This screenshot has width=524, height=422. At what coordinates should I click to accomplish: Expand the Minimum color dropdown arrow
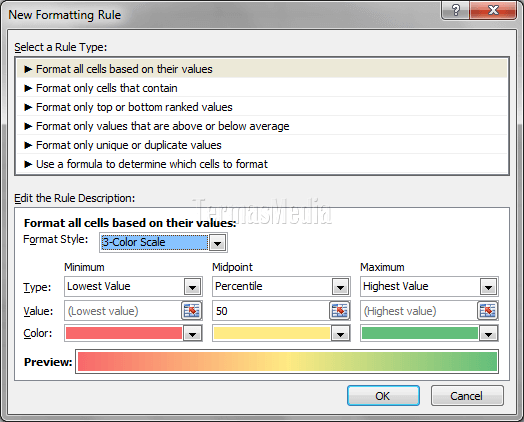pos(192,333)
